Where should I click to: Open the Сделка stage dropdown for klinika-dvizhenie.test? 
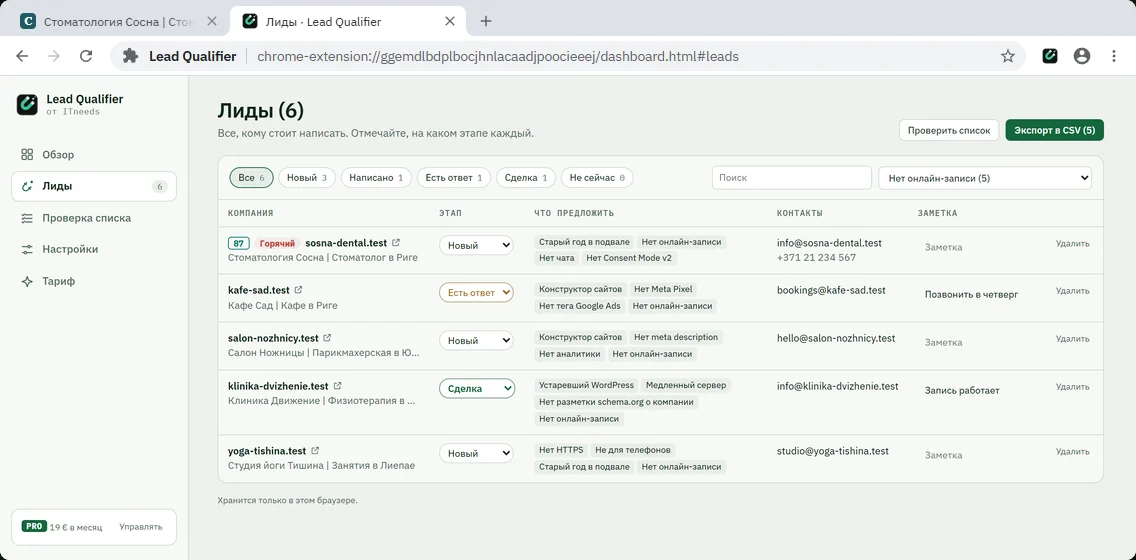(477, 388)
